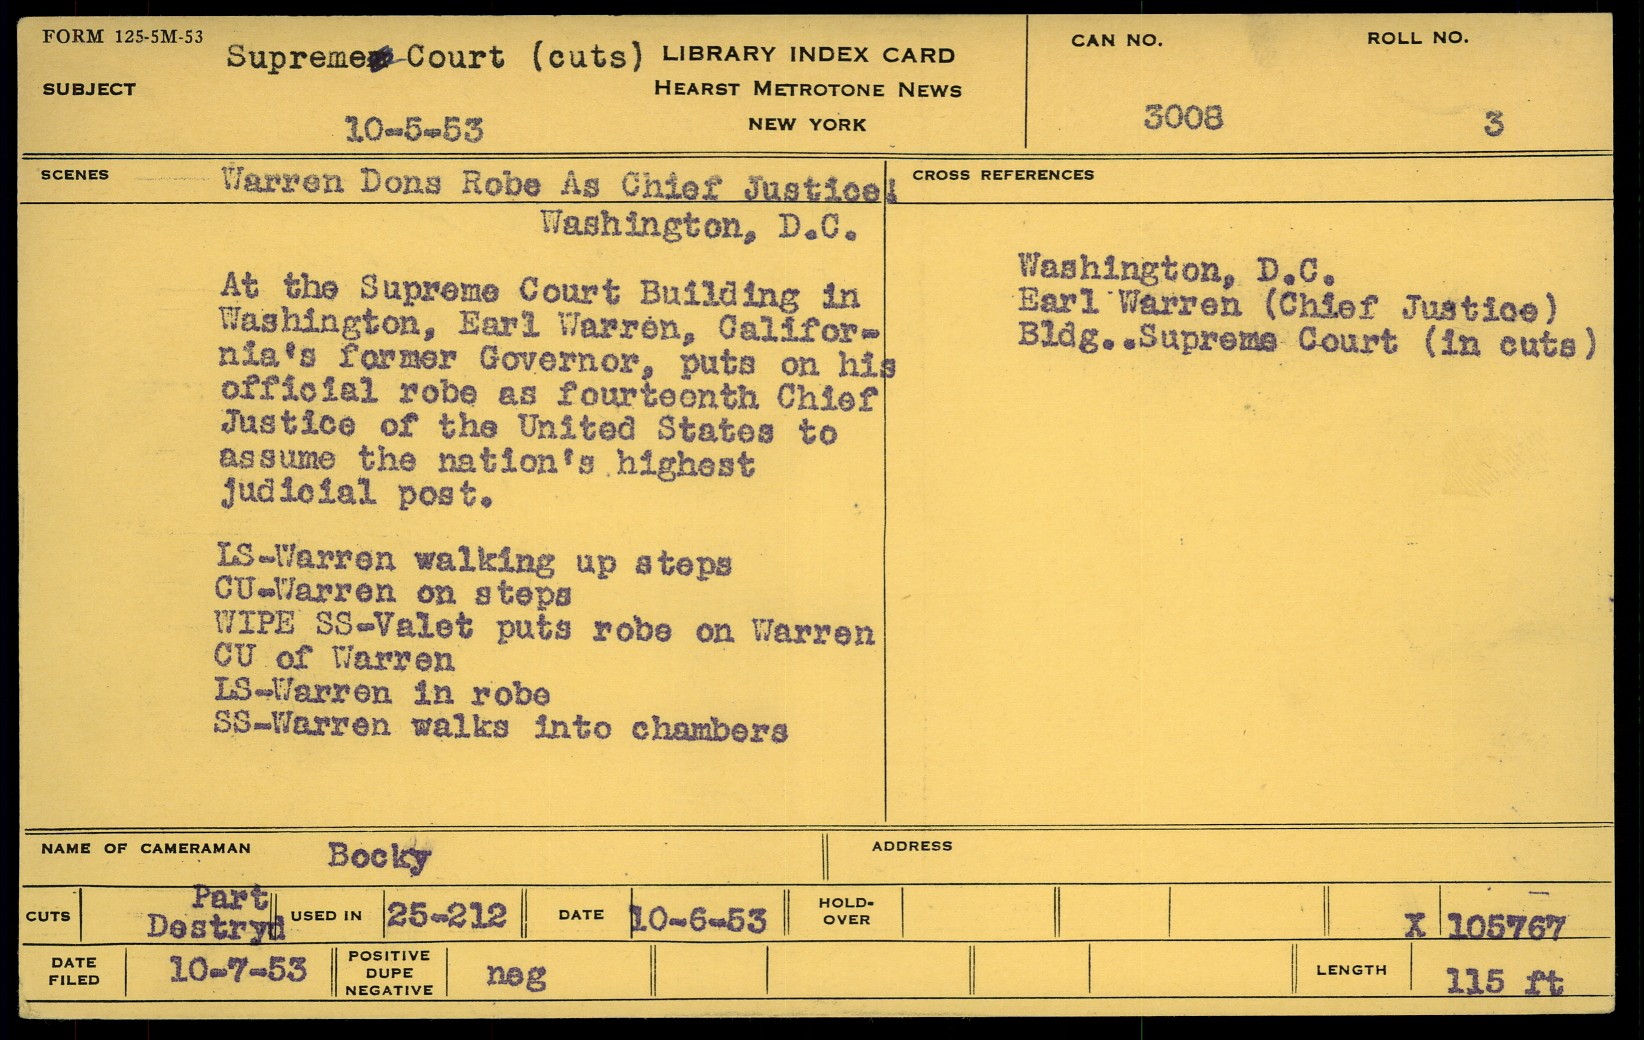Click the "NAME OF CAMERAMAN" label

(146, 848)
